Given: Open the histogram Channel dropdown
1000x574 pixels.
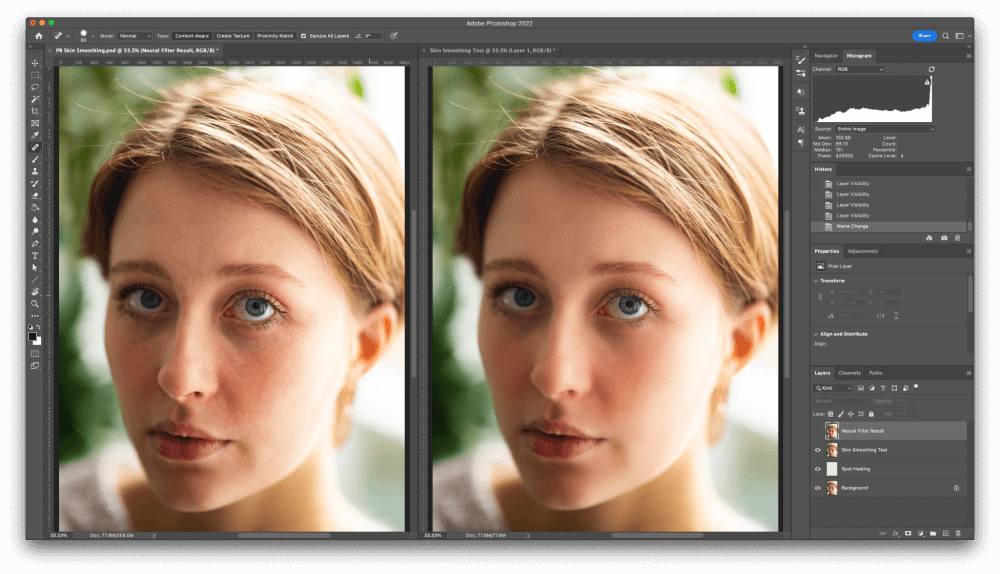Looking at the screenshot, I should point(859,69).
